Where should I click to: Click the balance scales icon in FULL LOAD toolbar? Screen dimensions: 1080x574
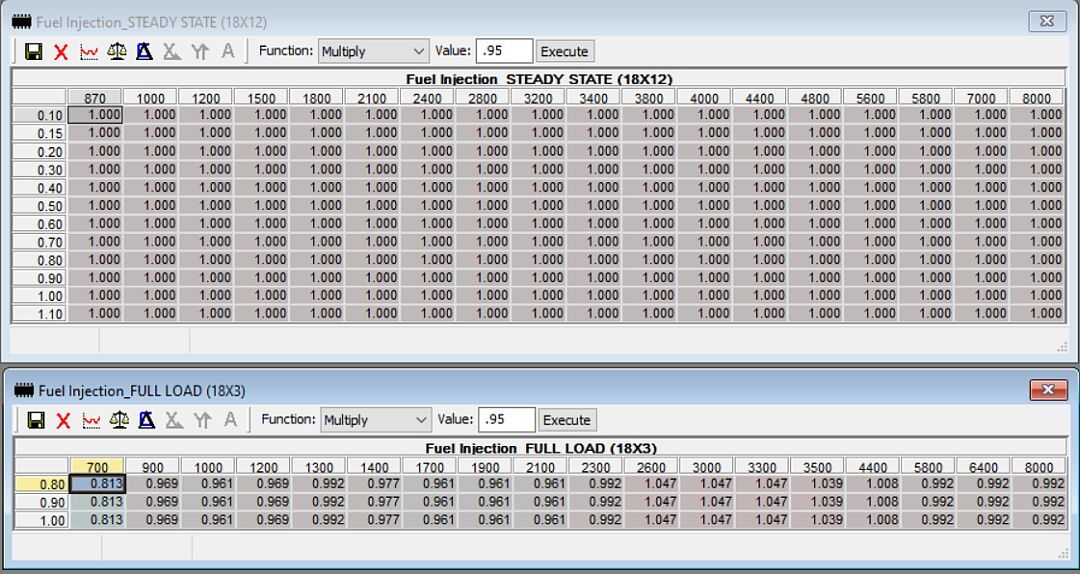[x=119, y=420]
